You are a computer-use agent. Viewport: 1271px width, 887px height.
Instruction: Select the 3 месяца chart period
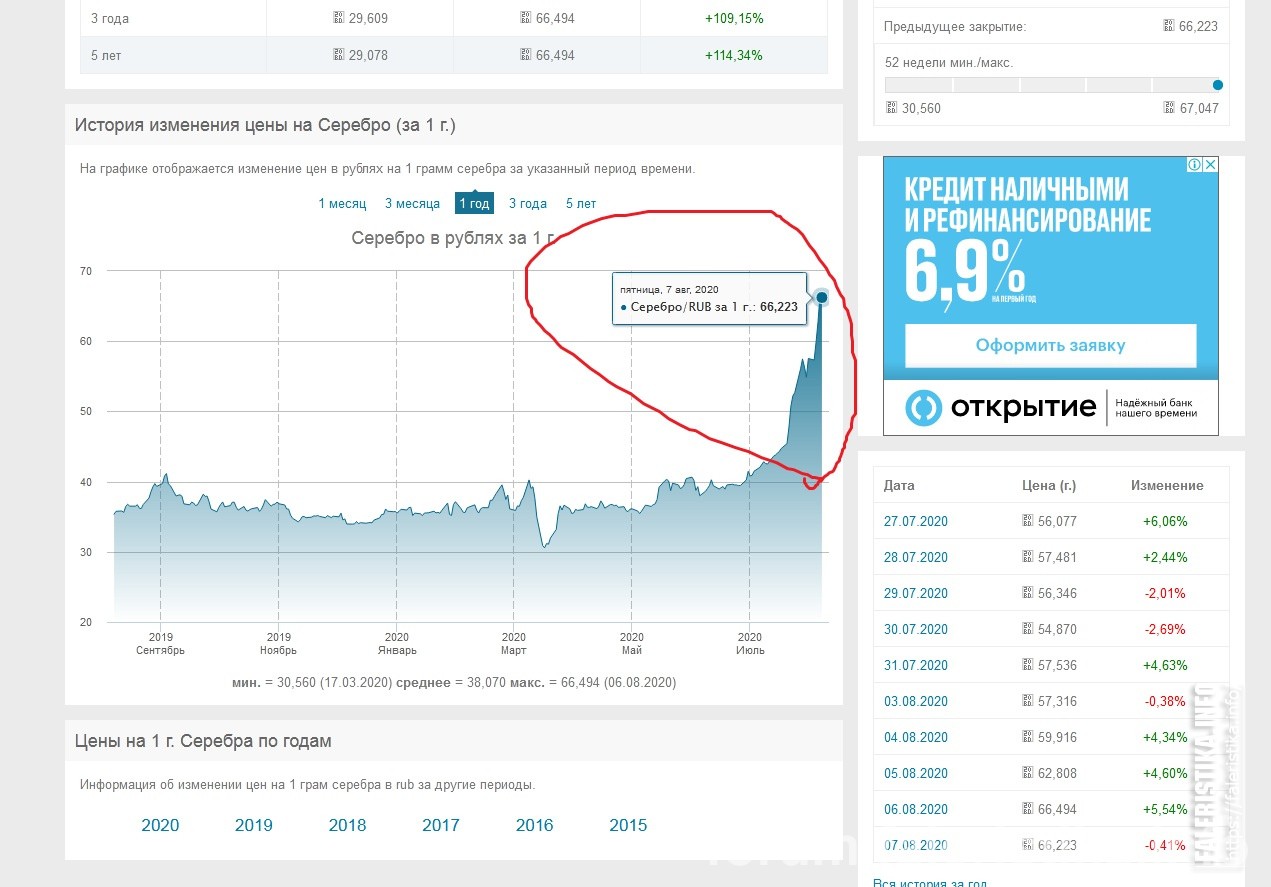click(x=412, y=204)
